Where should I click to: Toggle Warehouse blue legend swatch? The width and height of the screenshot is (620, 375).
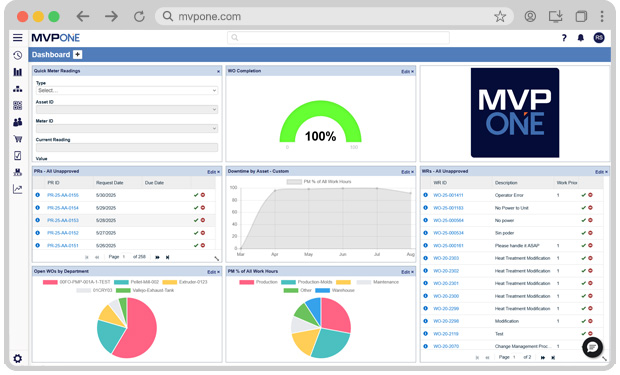click(322, 290)
